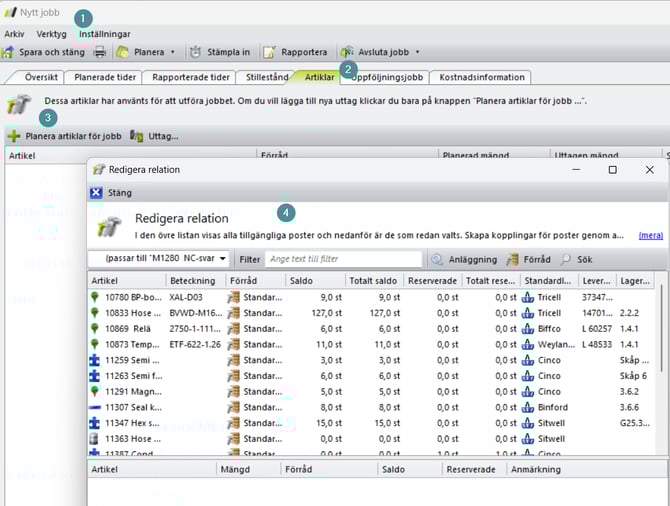Click the Planerad mängd column header

(x=476, y=155)
